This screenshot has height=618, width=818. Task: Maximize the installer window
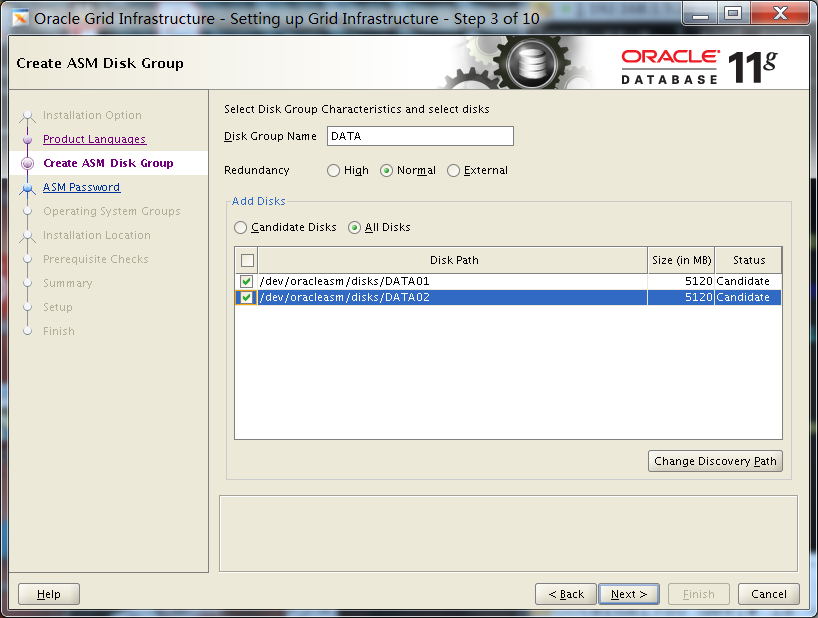[x=733, y=14]
